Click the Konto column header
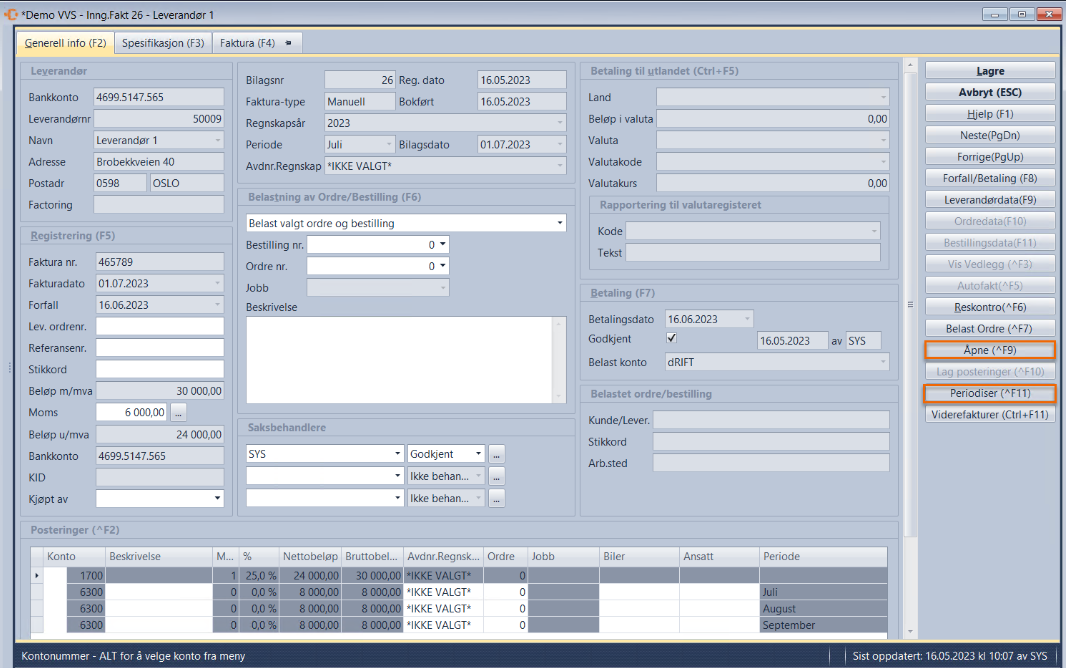 click(75, 557)
